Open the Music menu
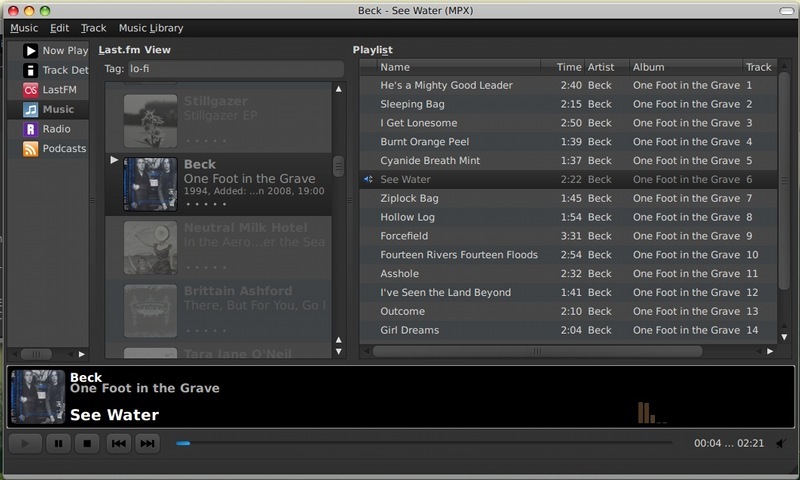 coord(24,28)
